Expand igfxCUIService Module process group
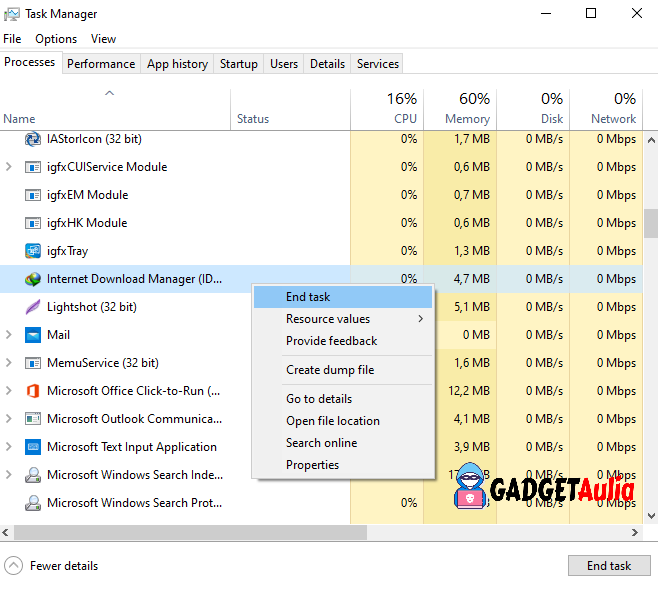This screenshot has height=589, width=658. point(8,167)
